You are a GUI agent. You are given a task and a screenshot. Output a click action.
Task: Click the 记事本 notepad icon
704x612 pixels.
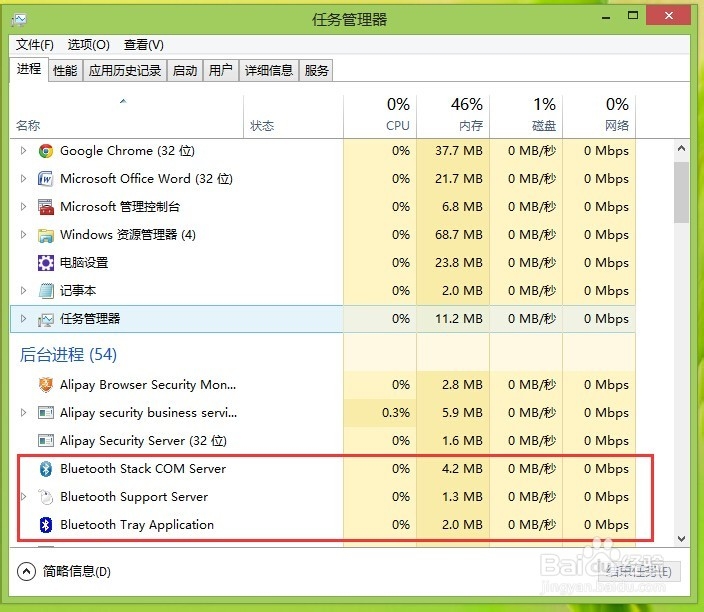tap(46, 291)
